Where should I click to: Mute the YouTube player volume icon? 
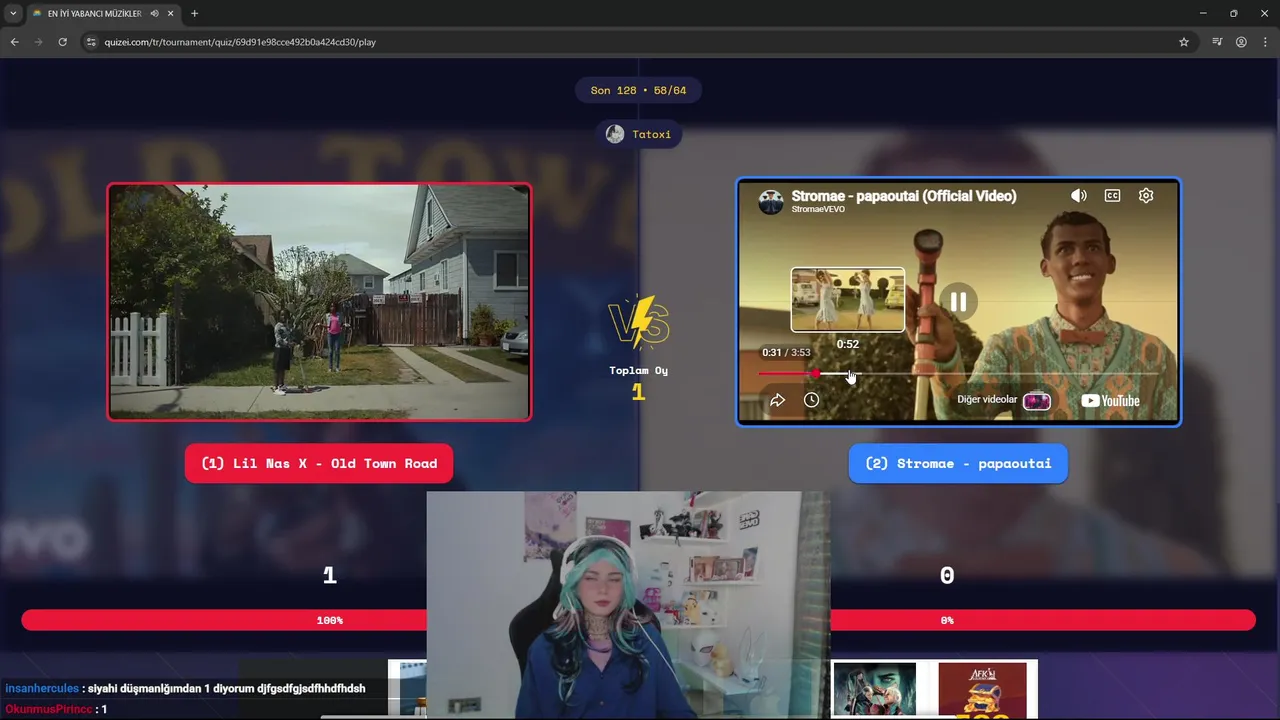pos(1078,196)
